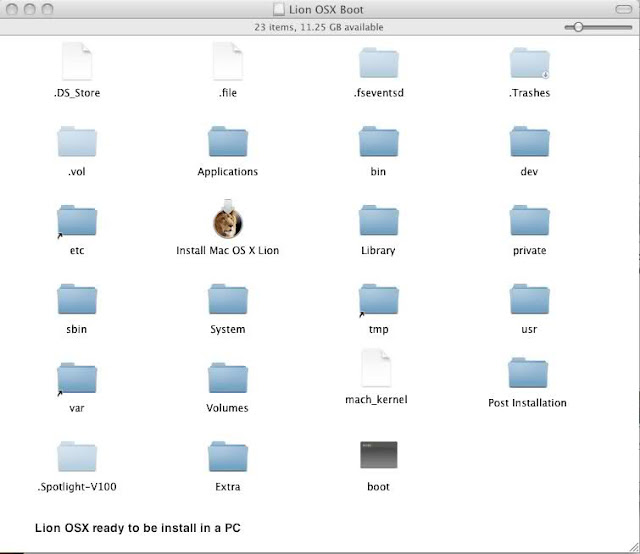Screen dimensions: 640x554
Task: Click the 'Install Mac OS X Lion' label
Action: tap(228, 250)
